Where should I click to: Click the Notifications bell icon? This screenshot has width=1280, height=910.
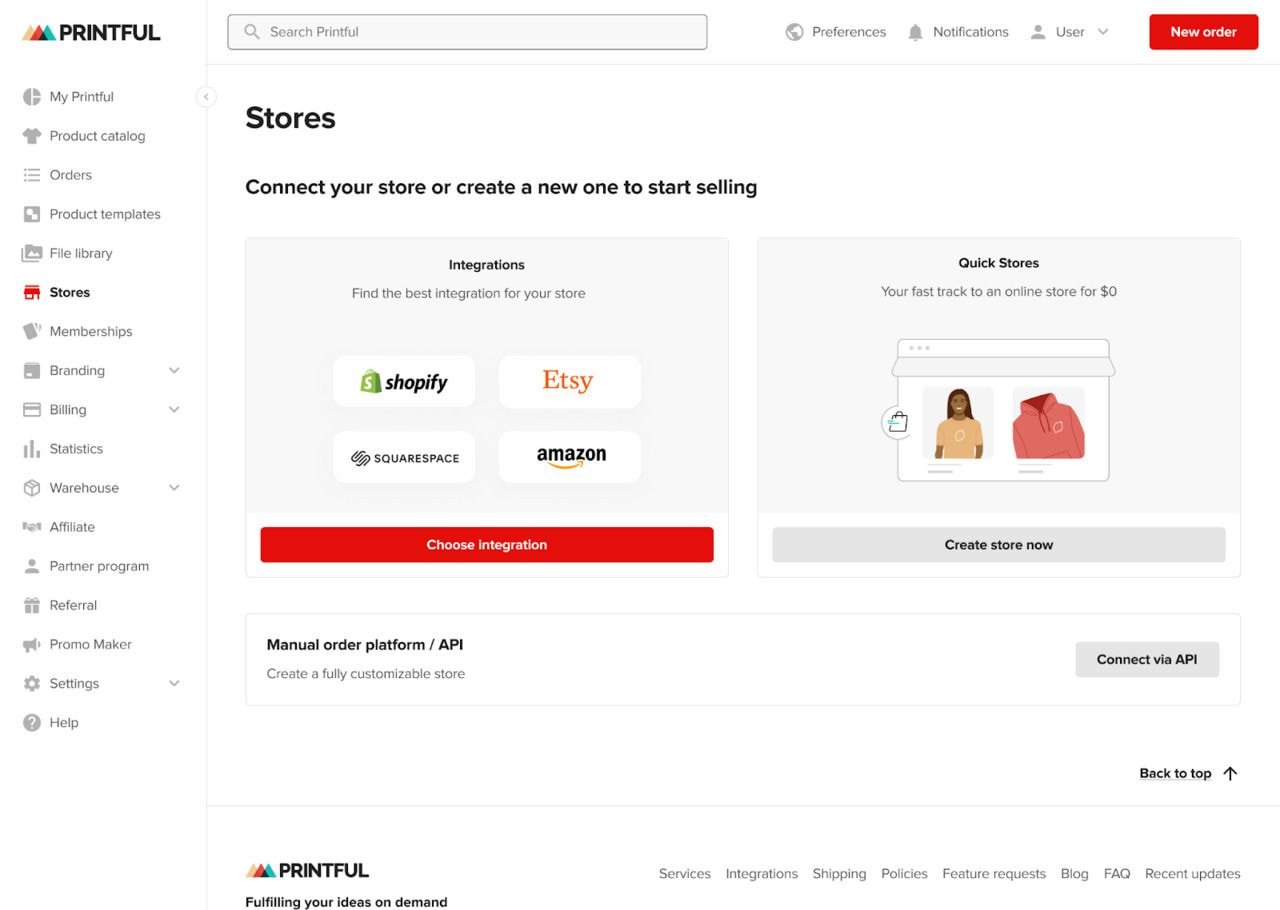915,32
